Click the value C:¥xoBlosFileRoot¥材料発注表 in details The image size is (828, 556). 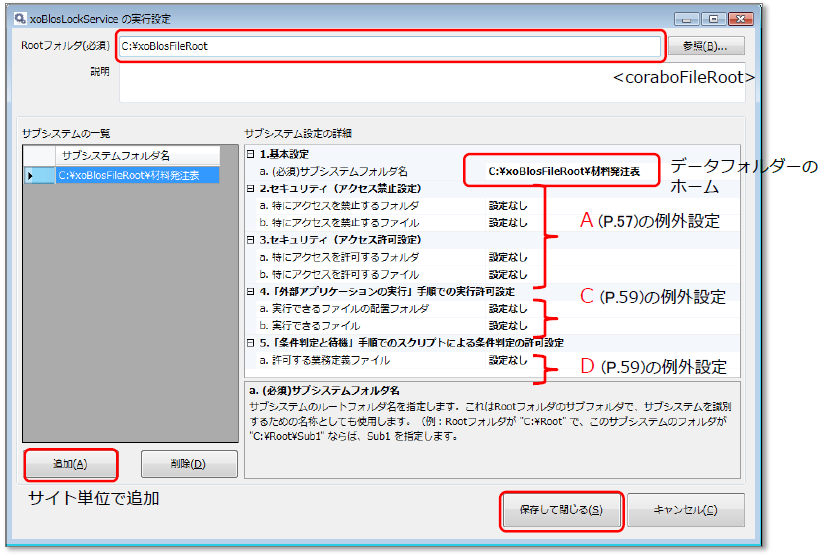(x=564, y=172)
